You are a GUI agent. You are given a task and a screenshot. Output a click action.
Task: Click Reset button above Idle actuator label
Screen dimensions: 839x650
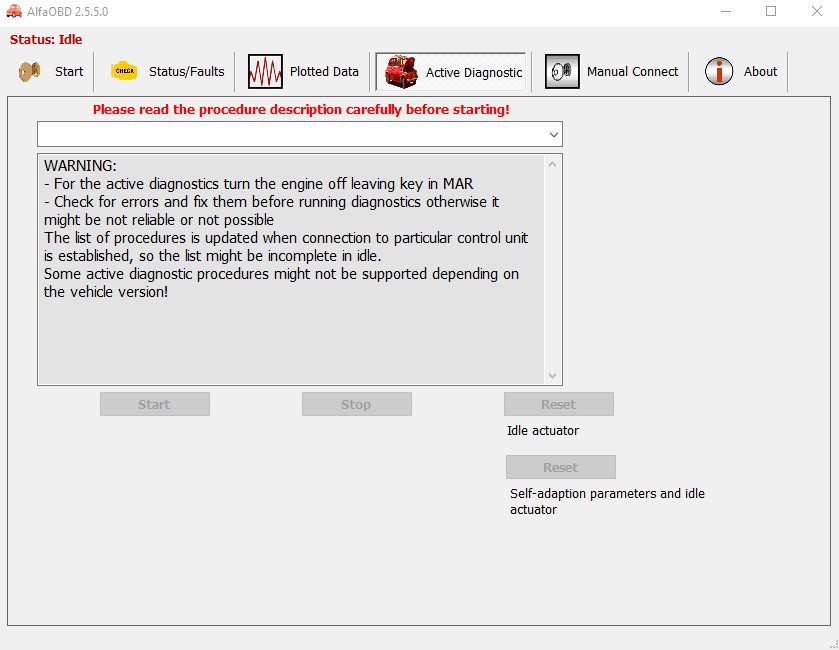558,404
